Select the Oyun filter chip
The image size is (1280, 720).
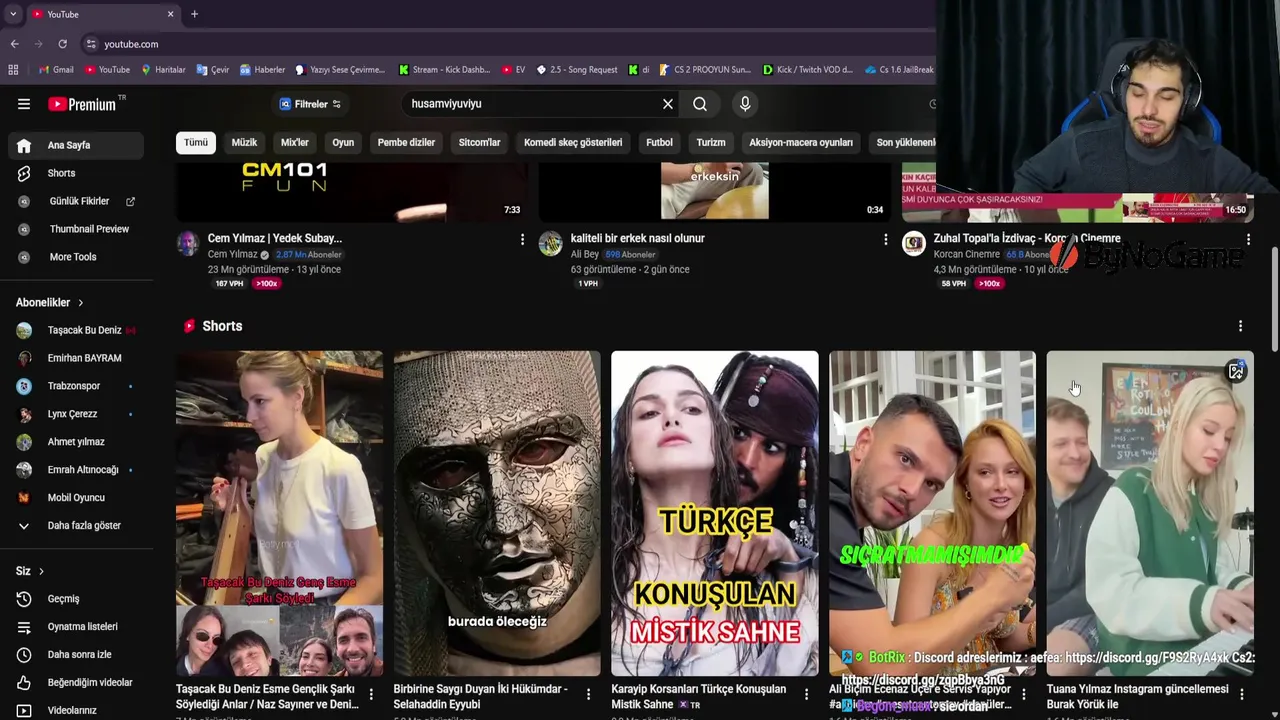pyautogui.click(x=343, y=142)
